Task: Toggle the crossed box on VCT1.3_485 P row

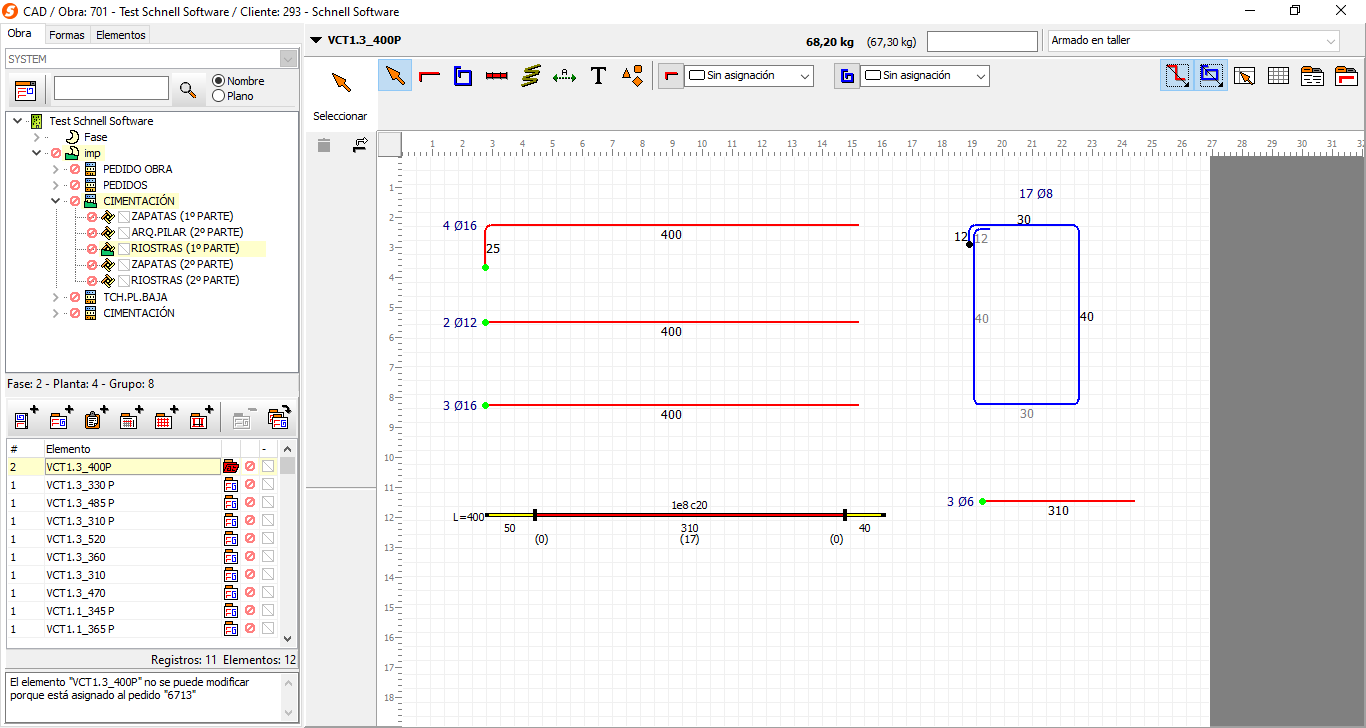Action: pos(268,503)
